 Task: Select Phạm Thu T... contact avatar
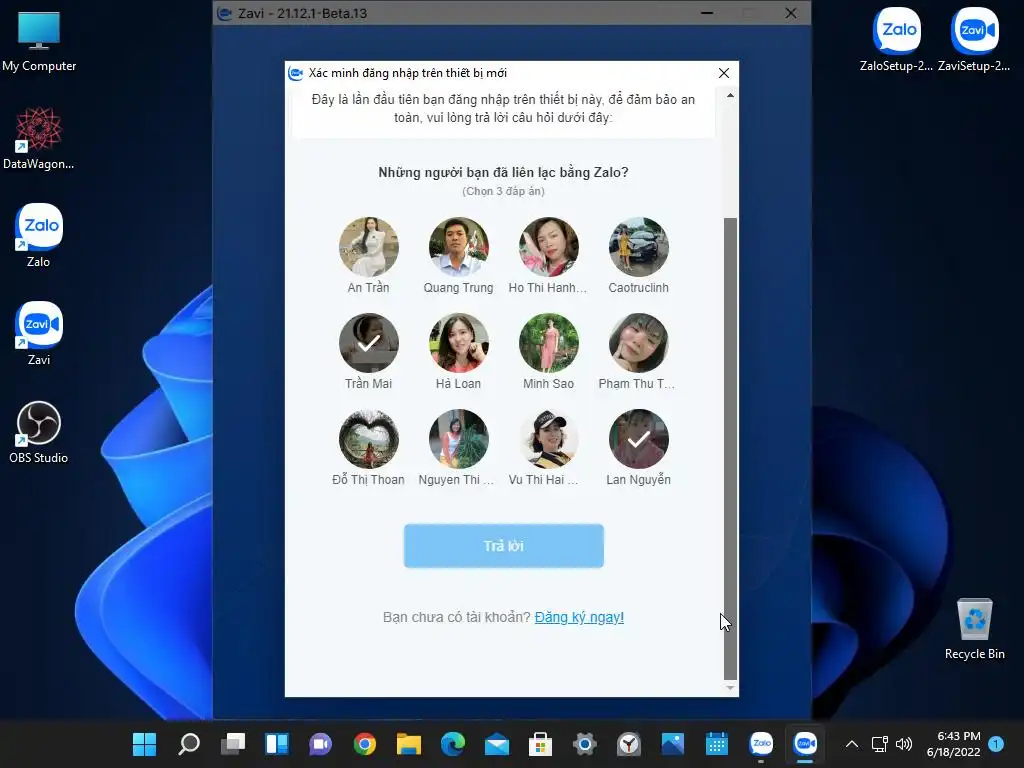[639, 343]
